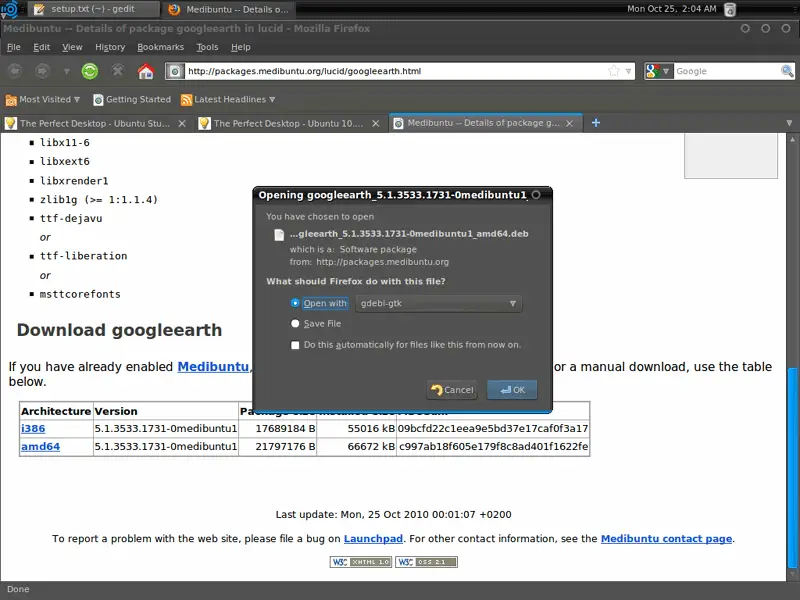The image size is (800, 600).
Task: Bookmark this page with the star icon
Action: pyautogui.click(x=614, y=71)
